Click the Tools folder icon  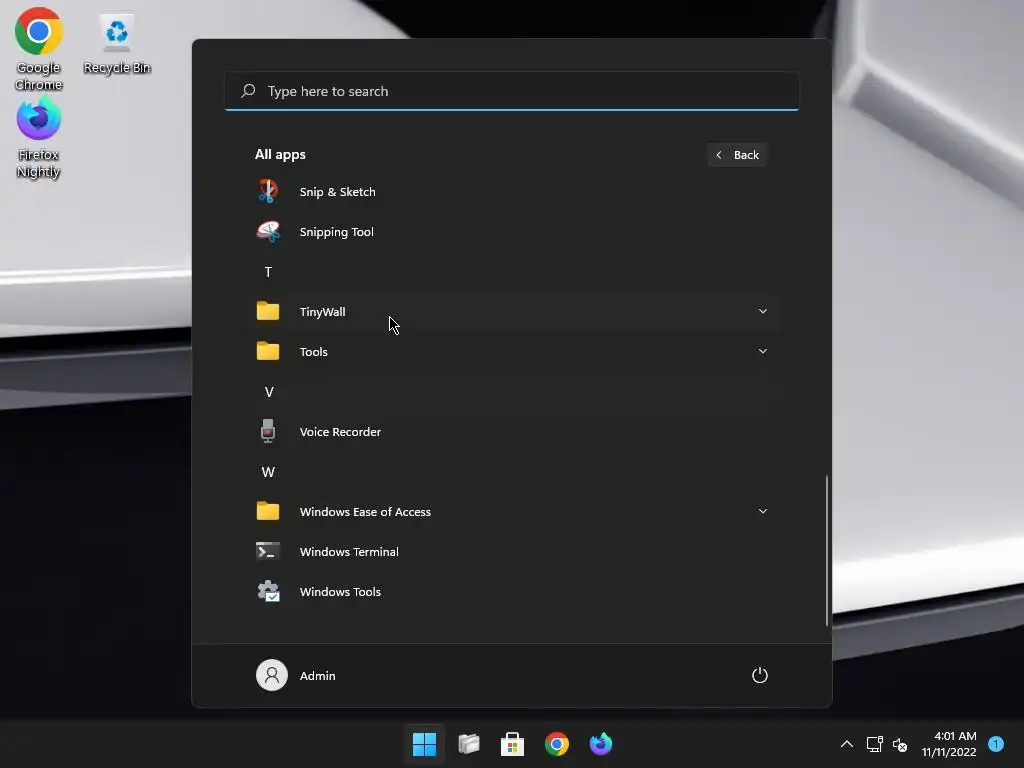tap(268, 351)
